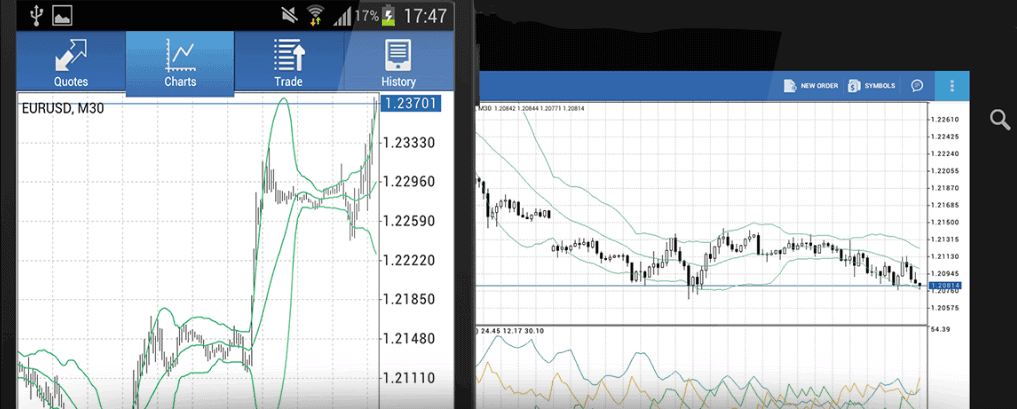This screenshot has width=1017, height=409.
Task: Click the Symbols dollar icon
Action: coord(854,86)
